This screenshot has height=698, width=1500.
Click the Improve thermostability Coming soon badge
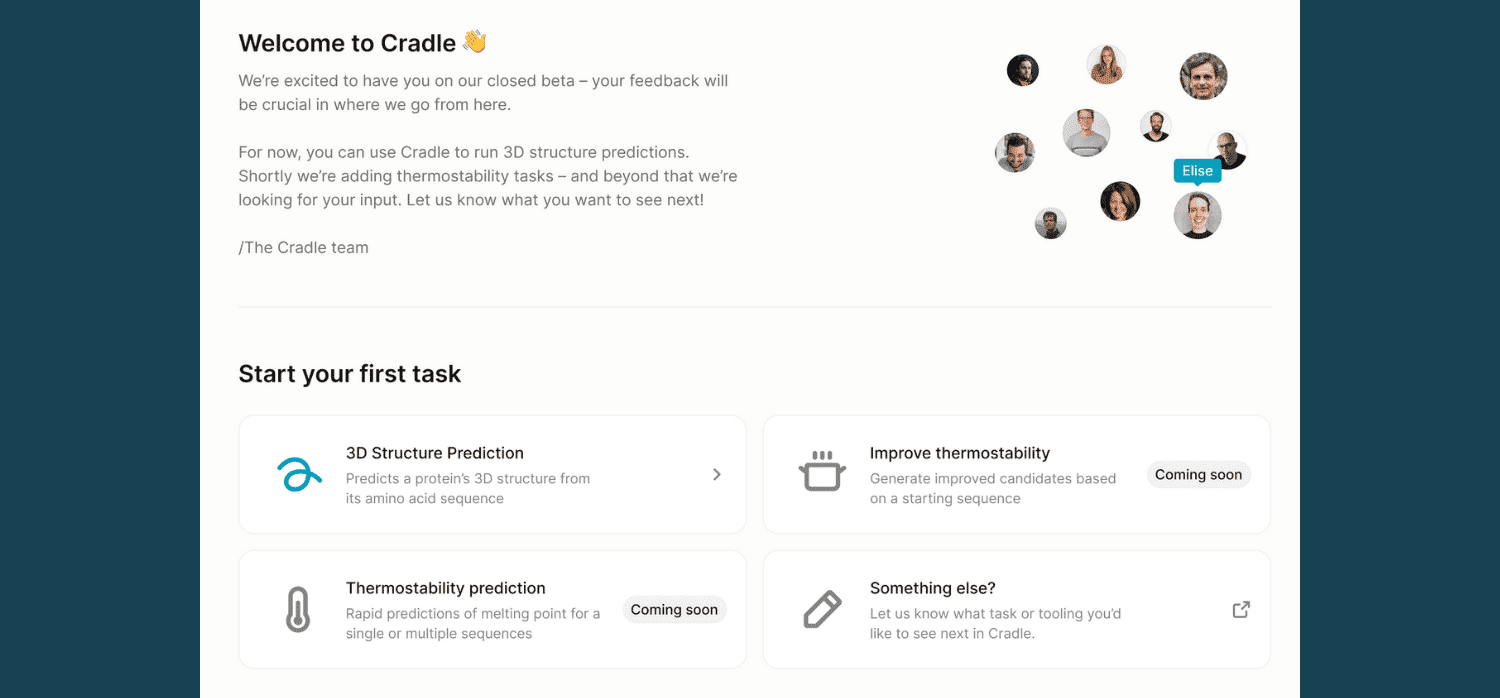tap(1198, 475)
